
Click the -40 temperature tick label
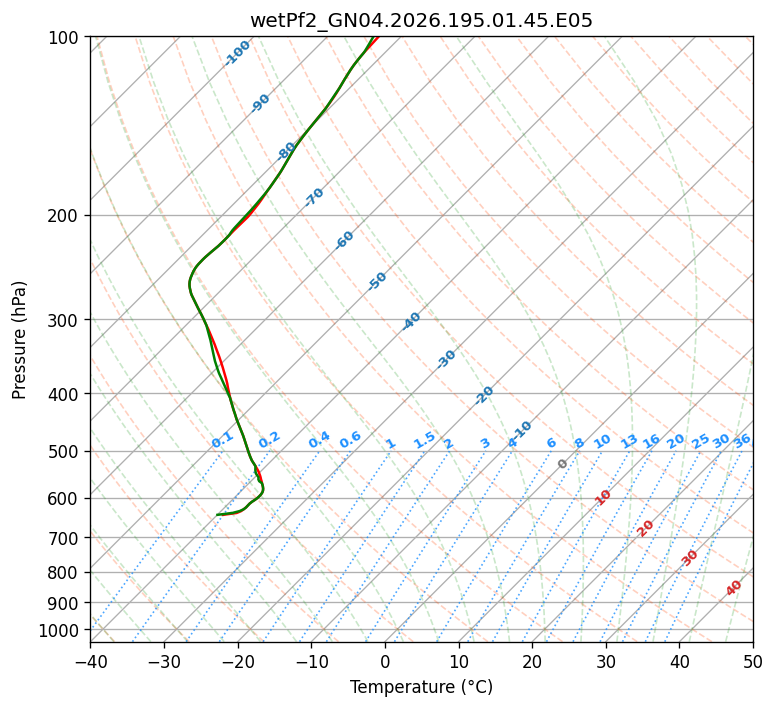coord(90,661)
